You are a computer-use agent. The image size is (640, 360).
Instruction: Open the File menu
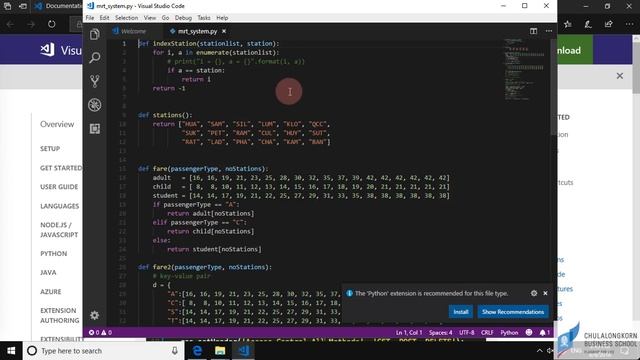[90, 18]
